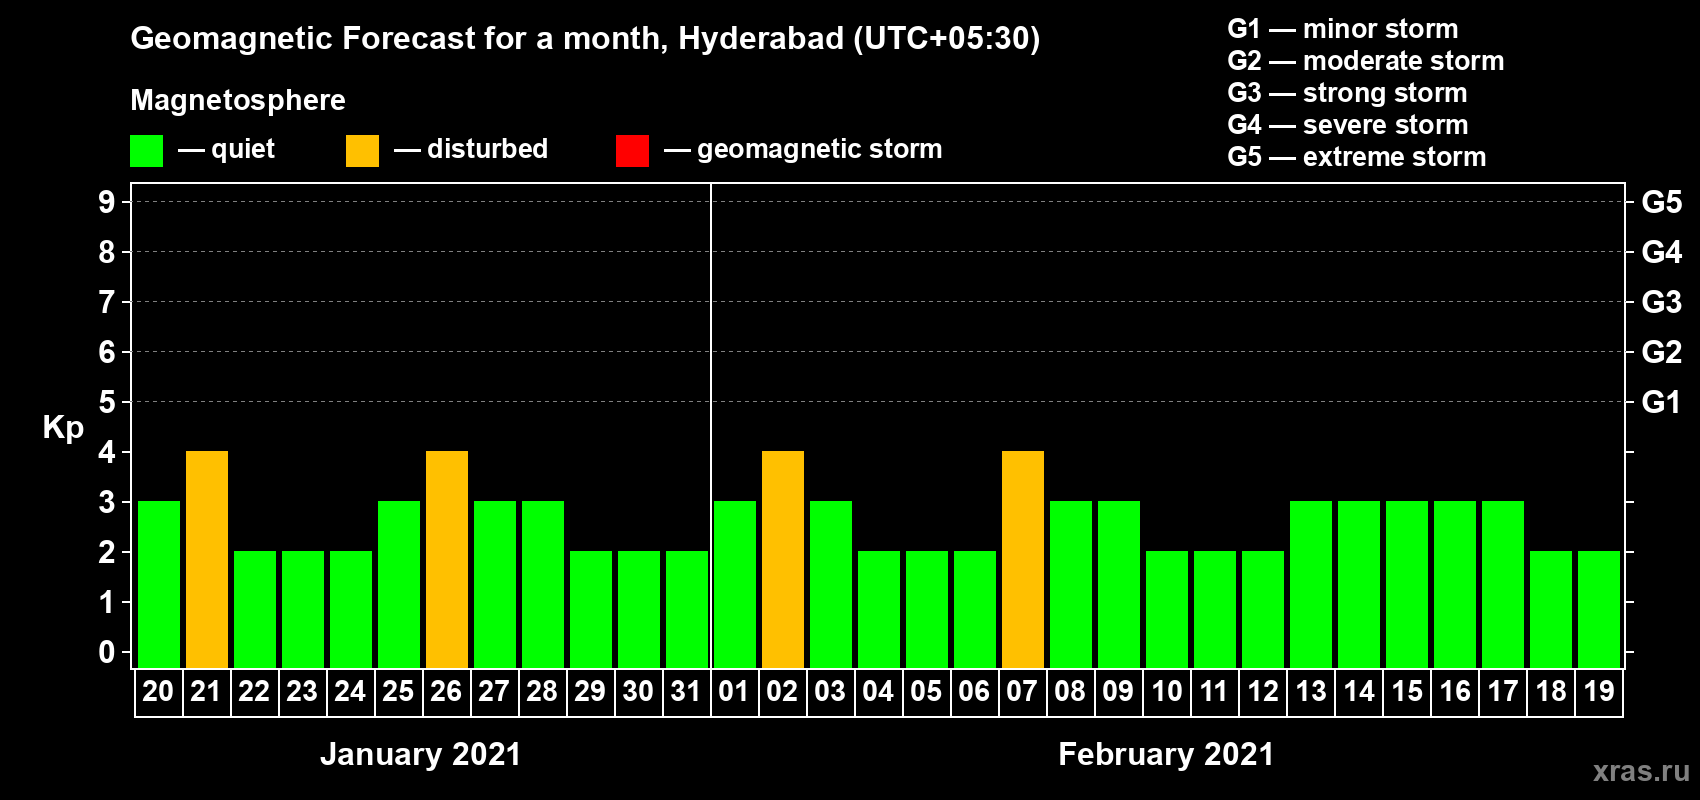The width and height of the screenshot is (1700, 800).
Task: Click the red geomagnetic storm legend swatch
Action: 632,151
